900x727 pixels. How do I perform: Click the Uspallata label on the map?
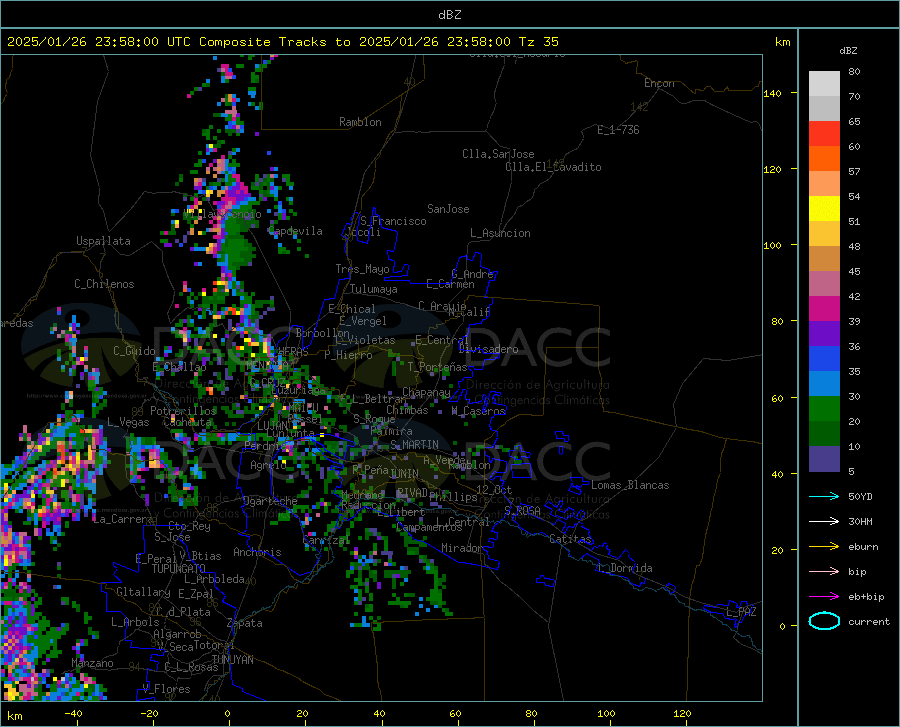[103, 241]
